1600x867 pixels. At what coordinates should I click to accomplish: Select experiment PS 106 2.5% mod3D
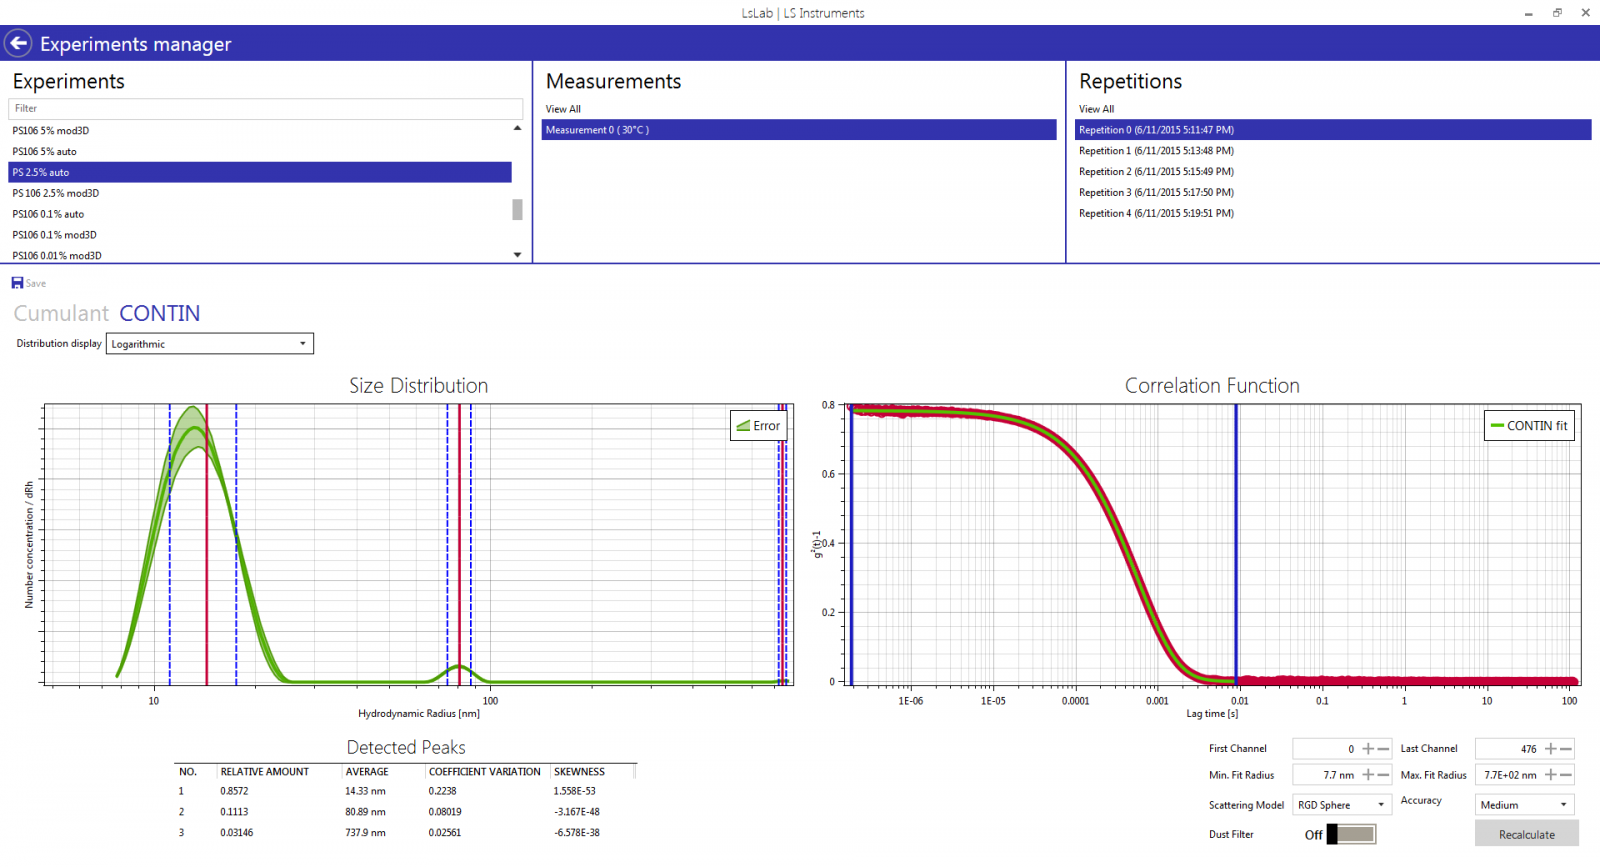(260, 193)
